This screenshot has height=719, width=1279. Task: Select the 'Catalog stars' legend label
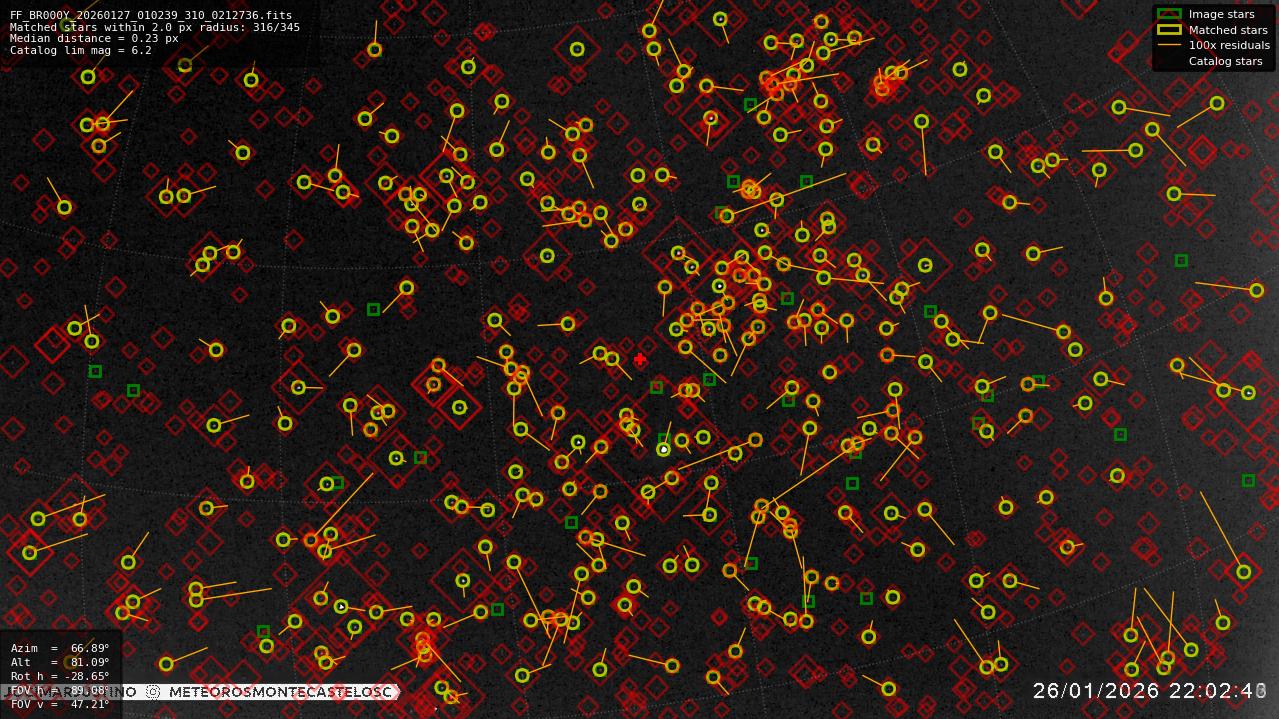click(1225, 61)
